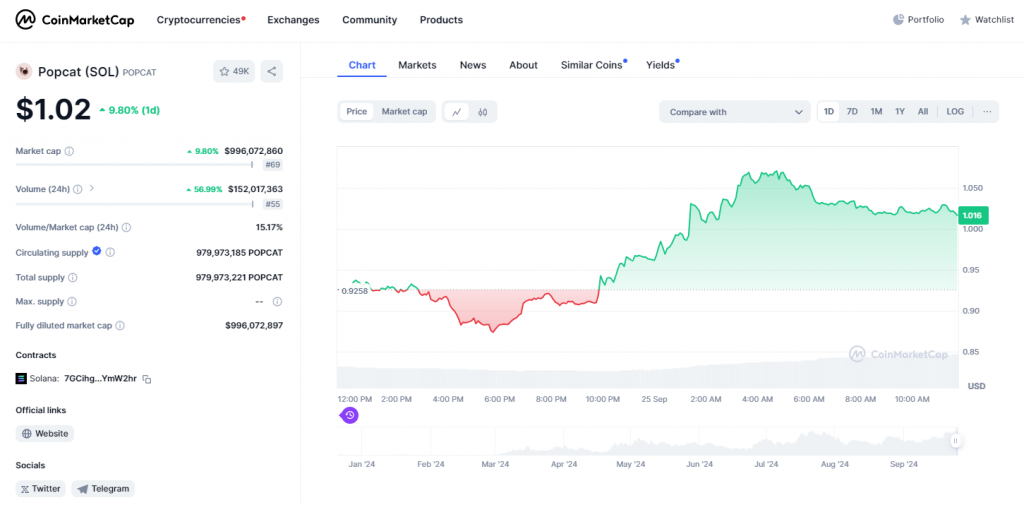1024x505 pixels.
Task: Select the candlestick chart type icon
Action: pos(483,112)
